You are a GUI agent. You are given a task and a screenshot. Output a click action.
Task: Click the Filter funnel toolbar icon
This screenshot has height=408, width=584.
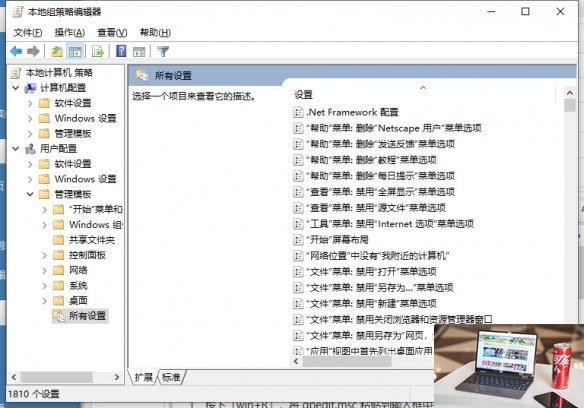163,51
